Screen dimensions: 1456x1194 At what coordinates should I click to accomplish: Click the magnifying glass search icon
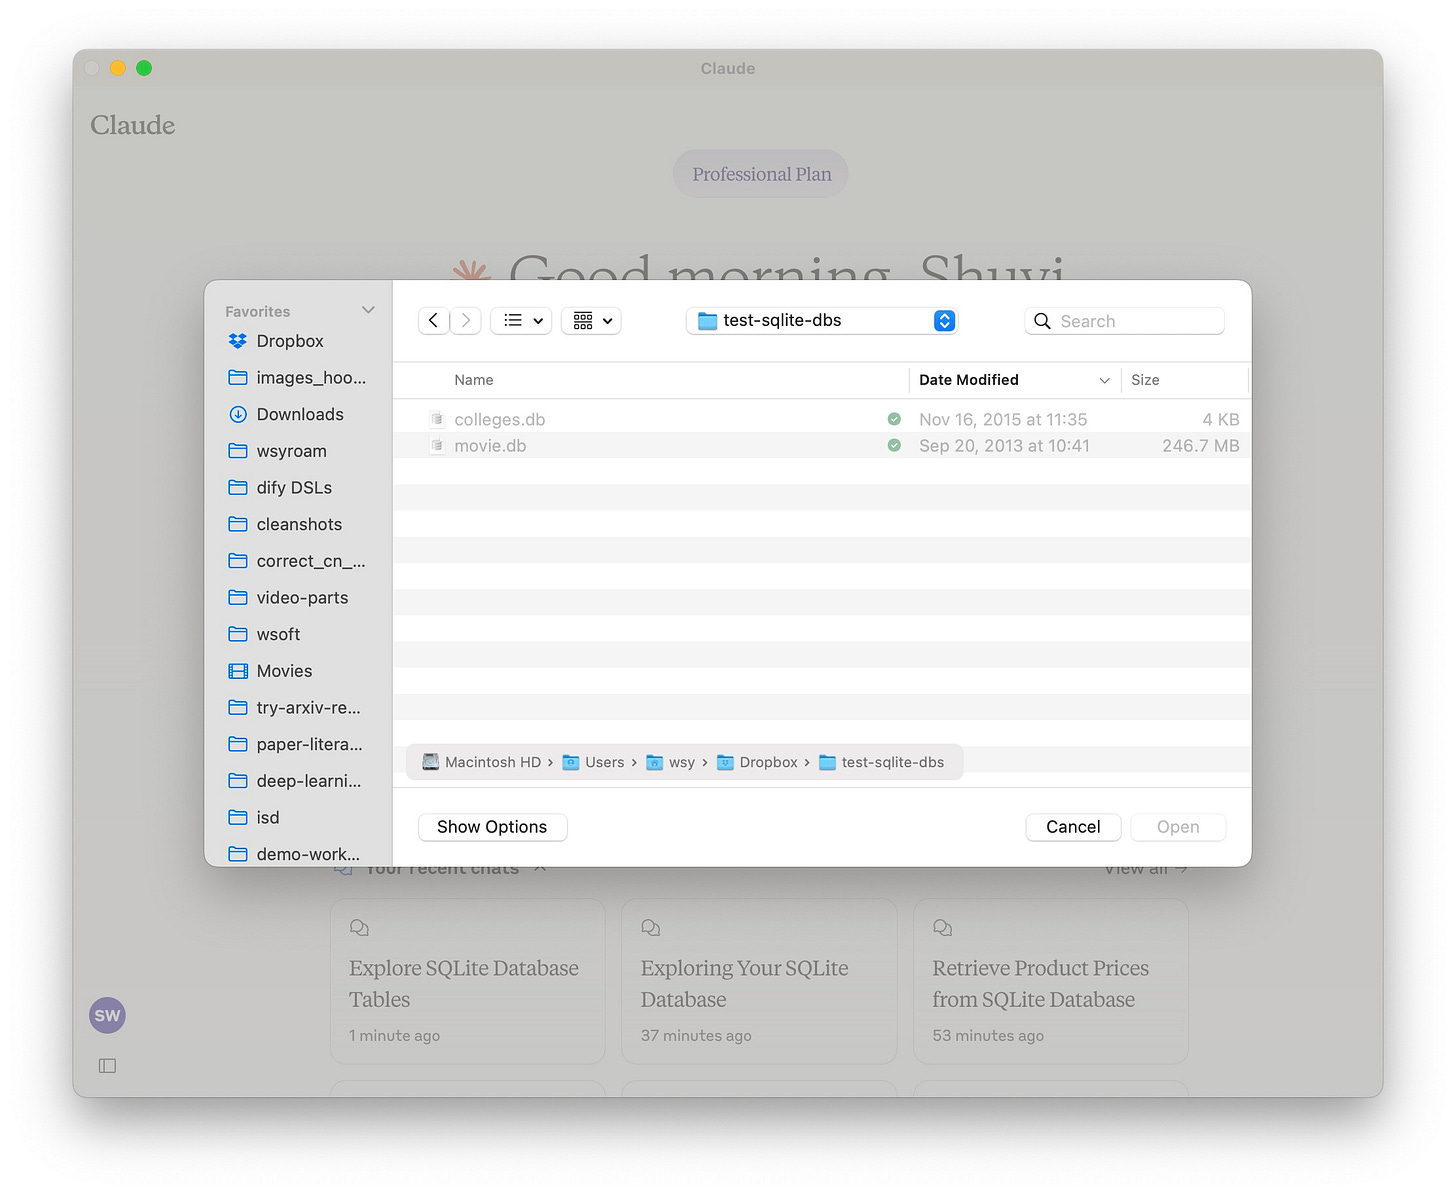[1042, 321]
